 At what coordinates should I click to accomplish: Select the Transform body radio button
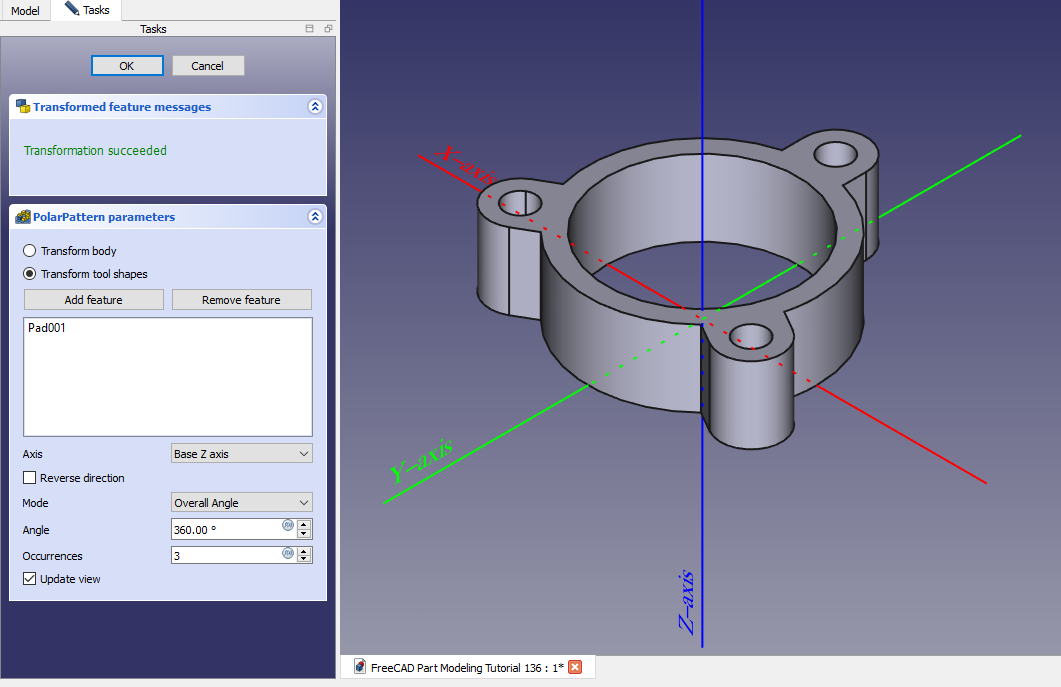[x=30, y=251]
